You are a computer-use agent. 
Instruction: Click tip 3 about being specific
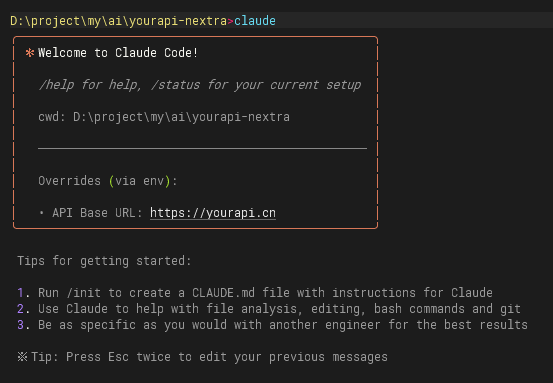(x=272, y=325)
